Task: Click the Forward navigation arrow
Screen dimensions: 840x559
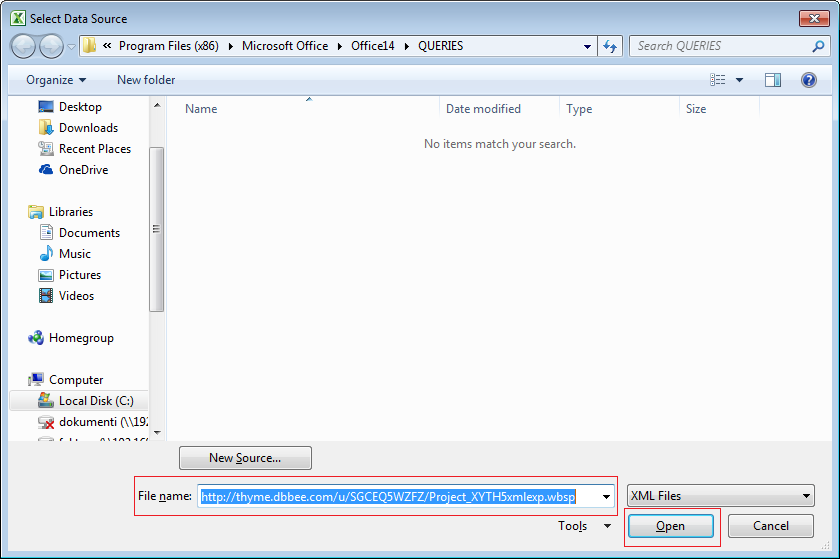Action: click(x=52, y=47)
